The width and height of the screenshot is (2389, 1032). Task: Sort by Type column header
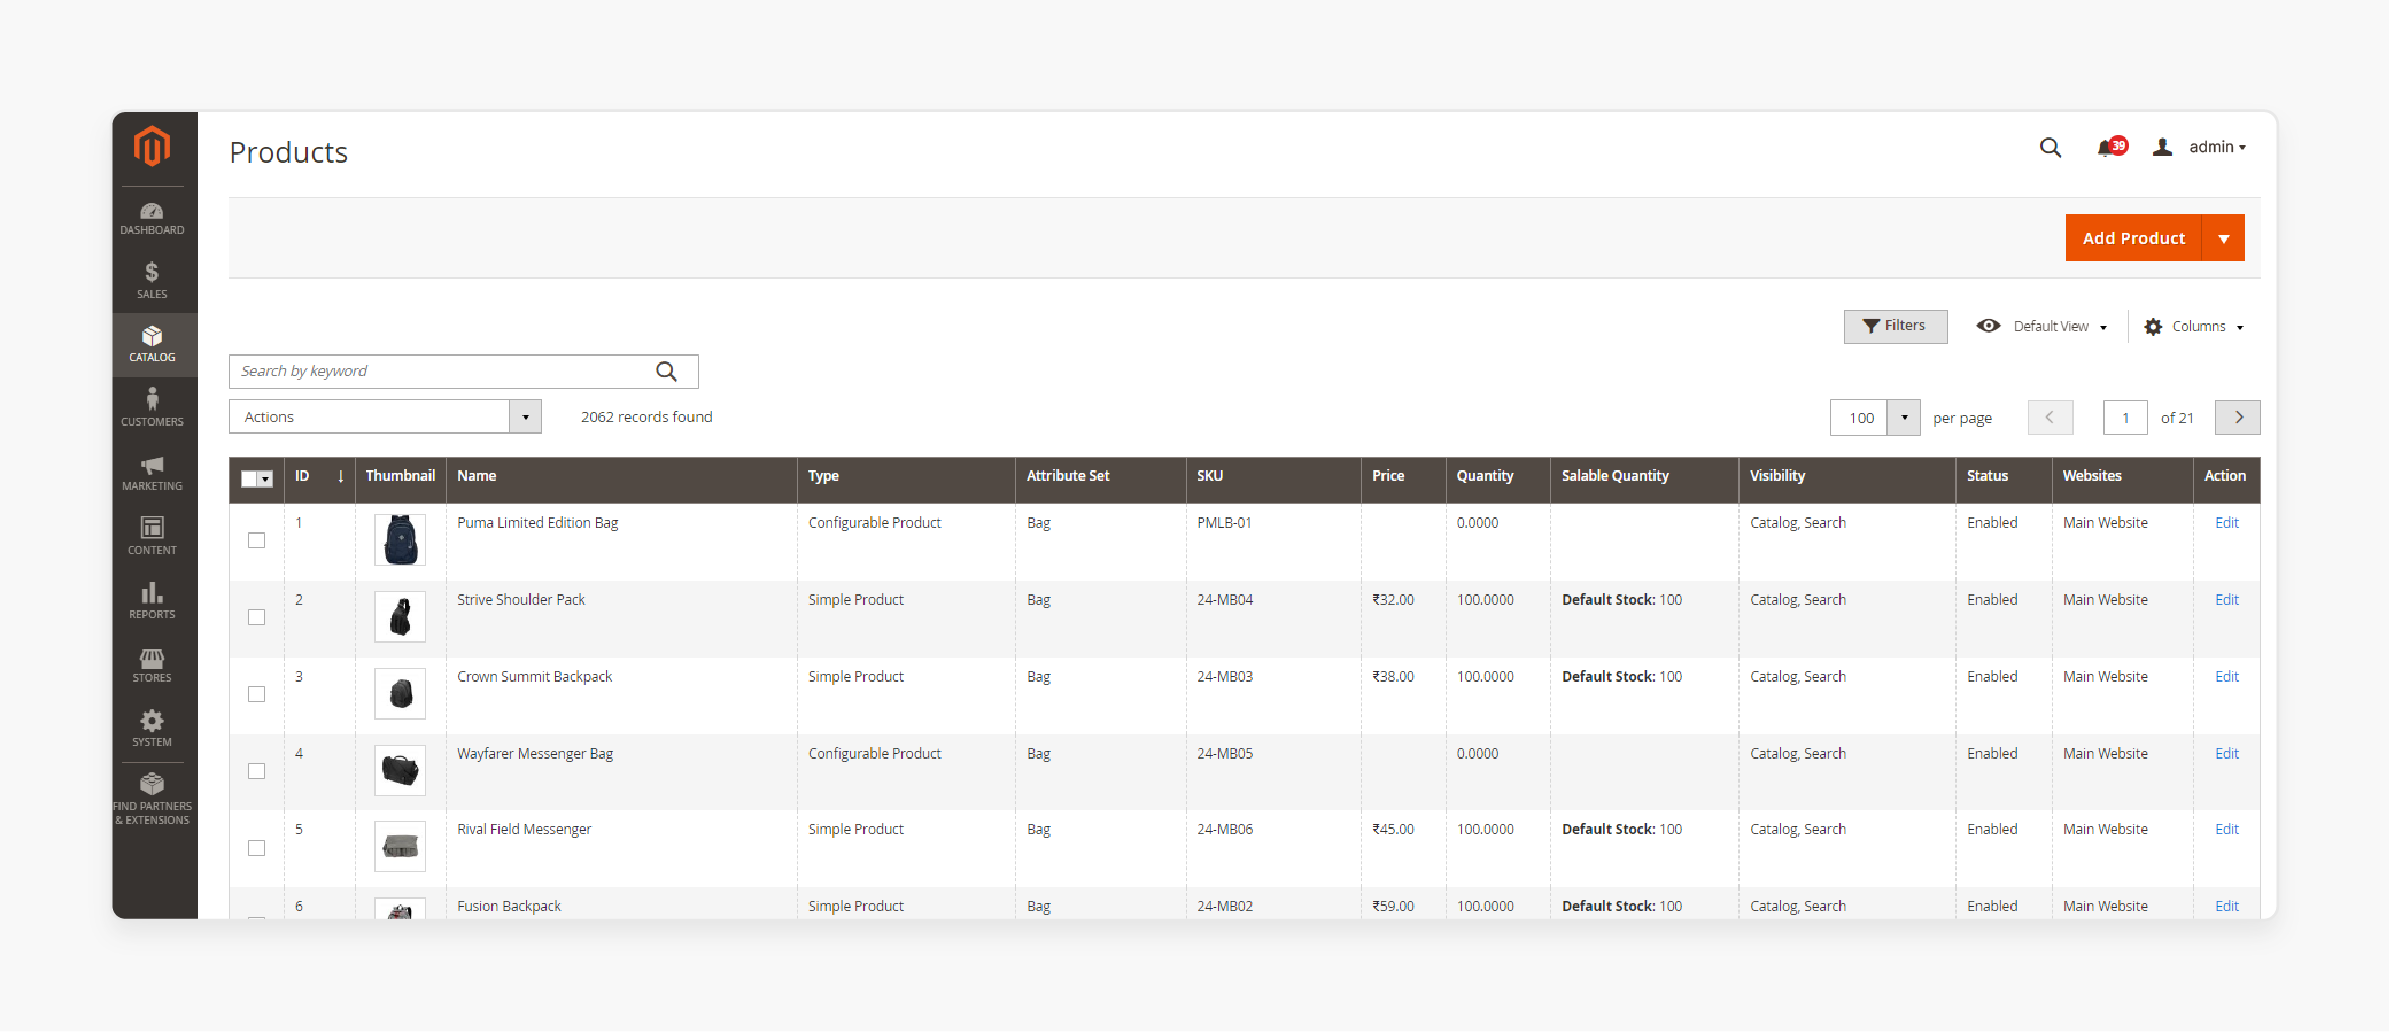click(823, 476)
